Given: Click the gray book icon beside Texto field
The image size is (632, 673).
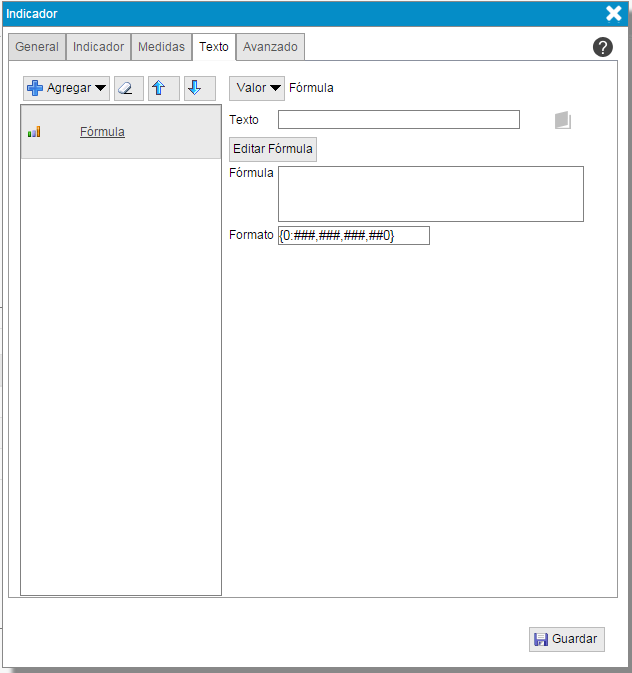Looking at the screenshot, I should (x=563, y=120).
